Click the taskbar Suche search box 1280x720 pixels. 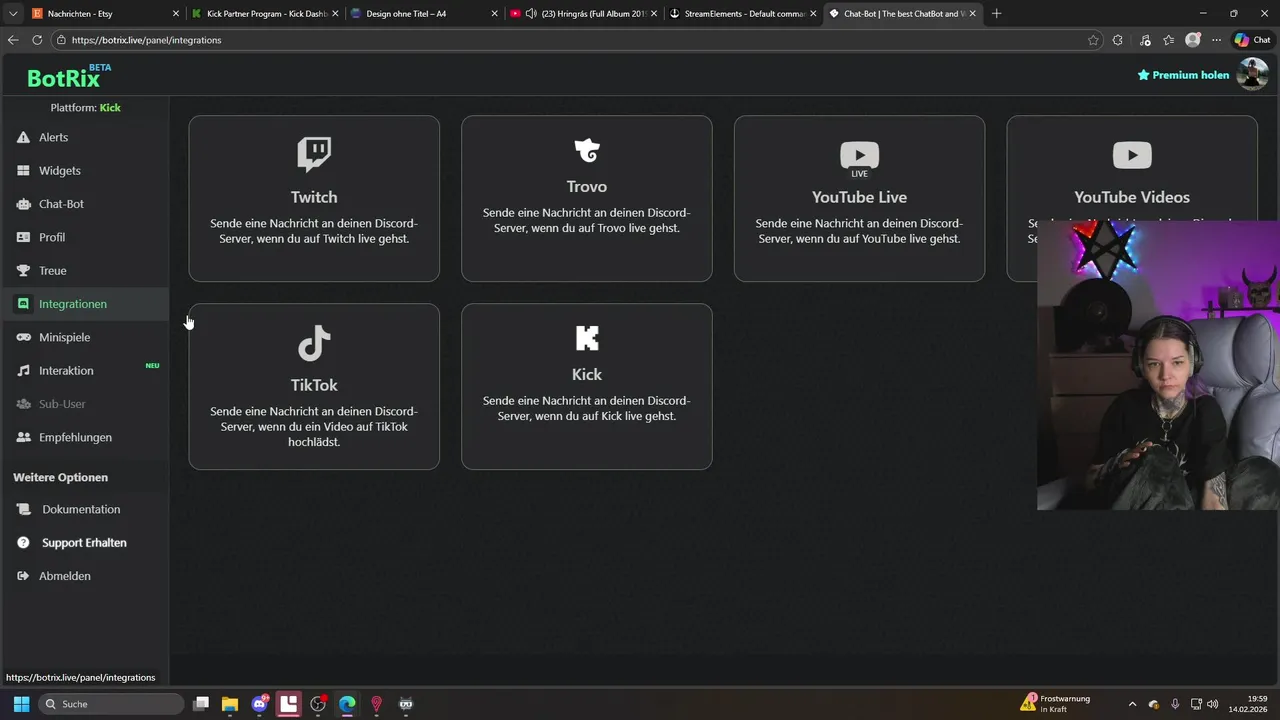(112, 704)
